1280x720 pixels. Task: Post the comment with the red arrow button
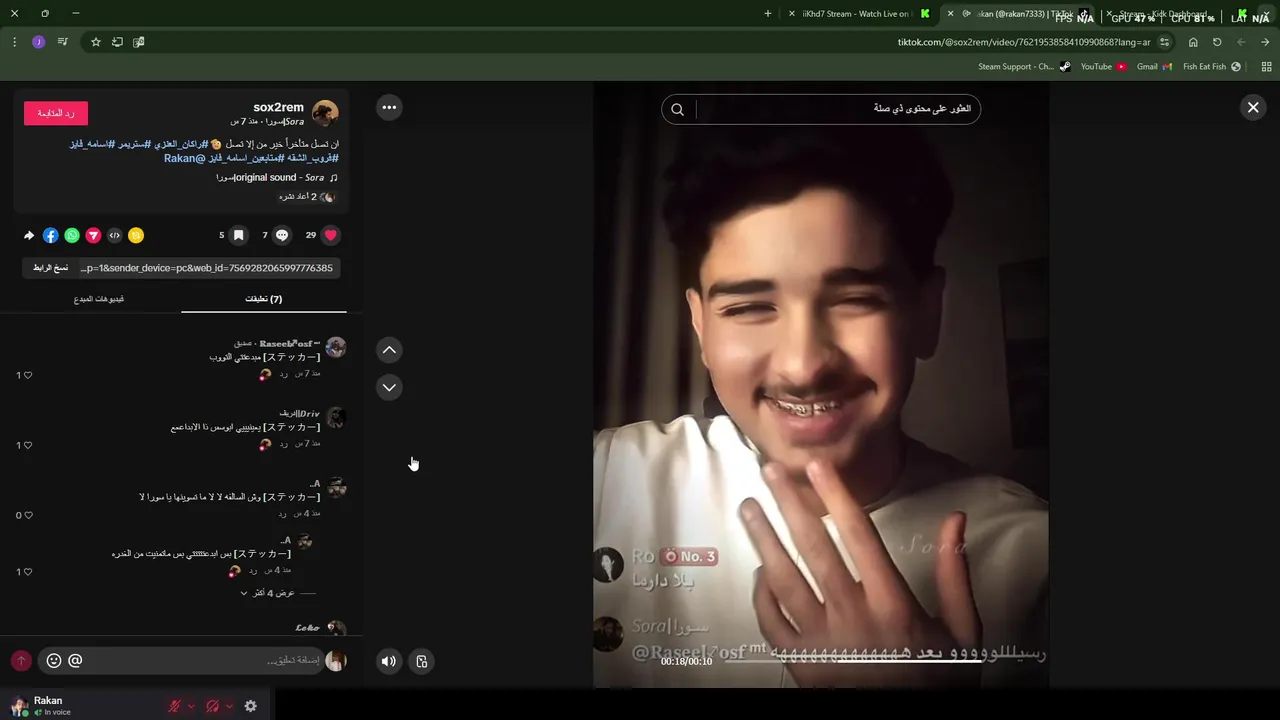pyautogui.click(x=21, y=661)
